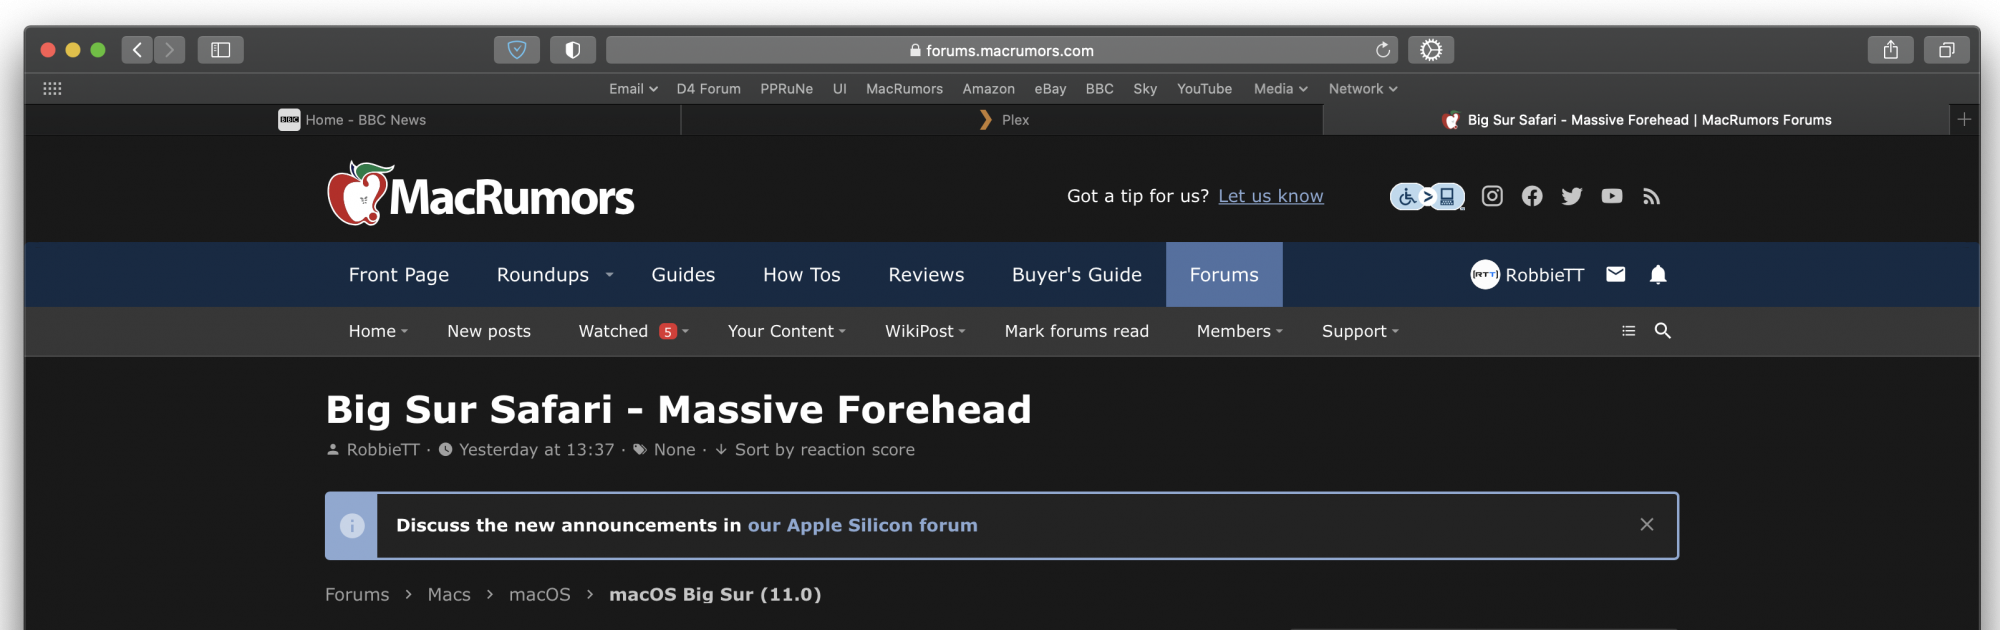The height and width of the screenshot is (630, 2000).
Task: Select the Forums navigation tab
Action: pos(1224,275)
